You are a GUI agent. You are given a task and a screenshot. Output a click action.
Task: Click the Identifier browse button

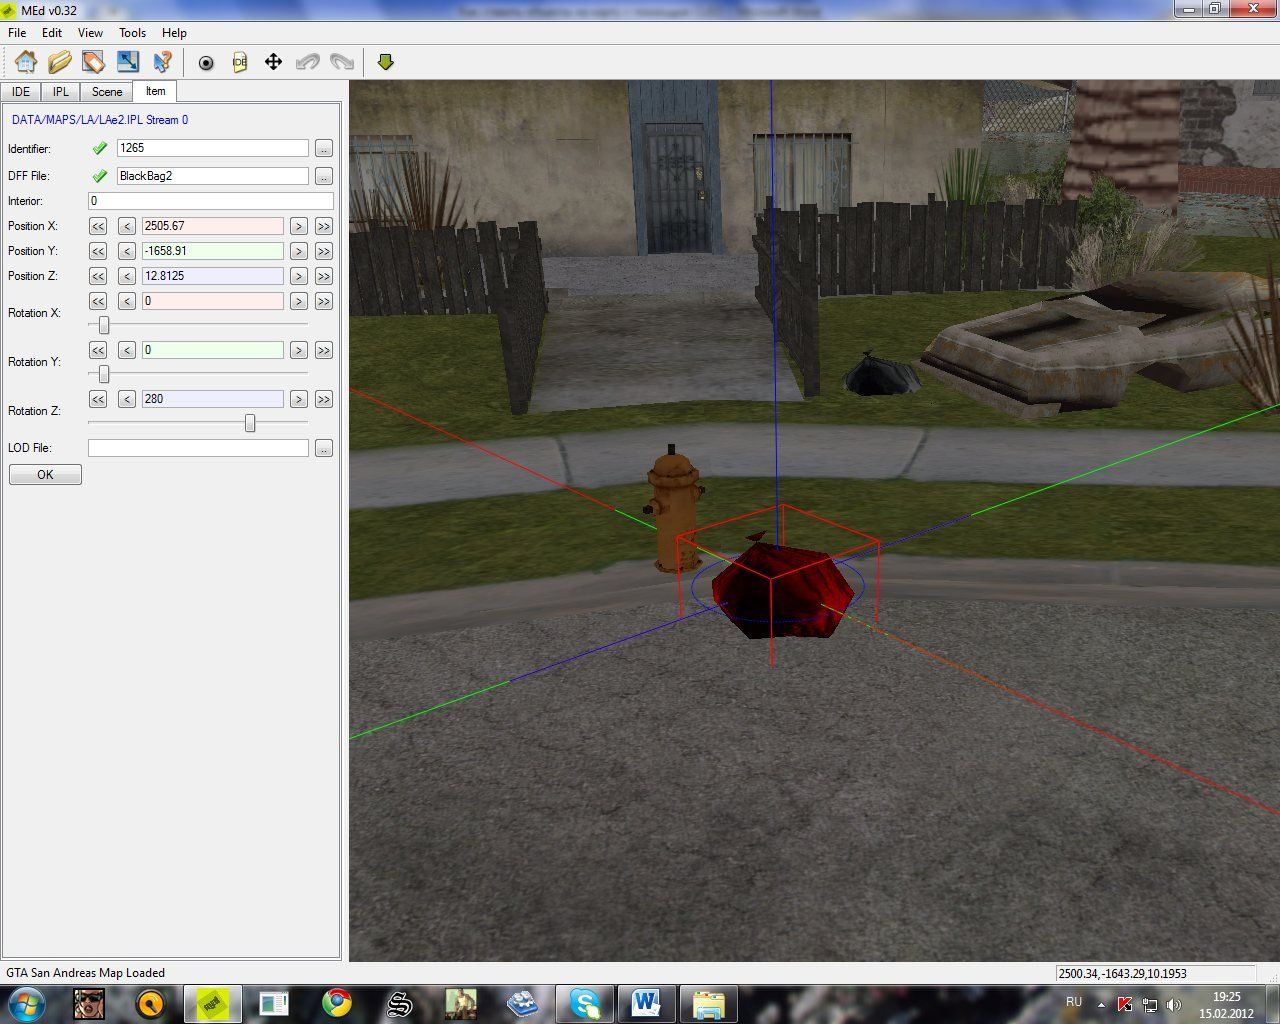pyautogui.click(x=323, y=148)
